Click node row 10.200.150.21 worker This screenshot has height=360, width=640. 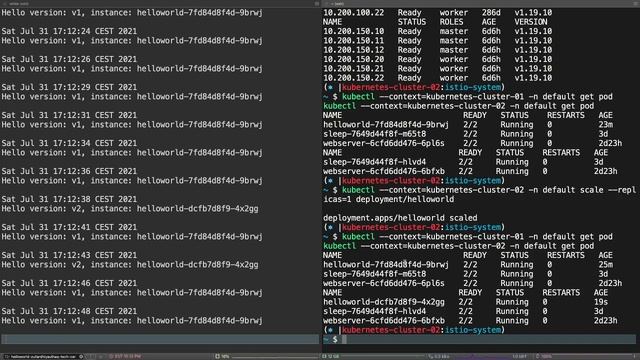tap(438, 69)
